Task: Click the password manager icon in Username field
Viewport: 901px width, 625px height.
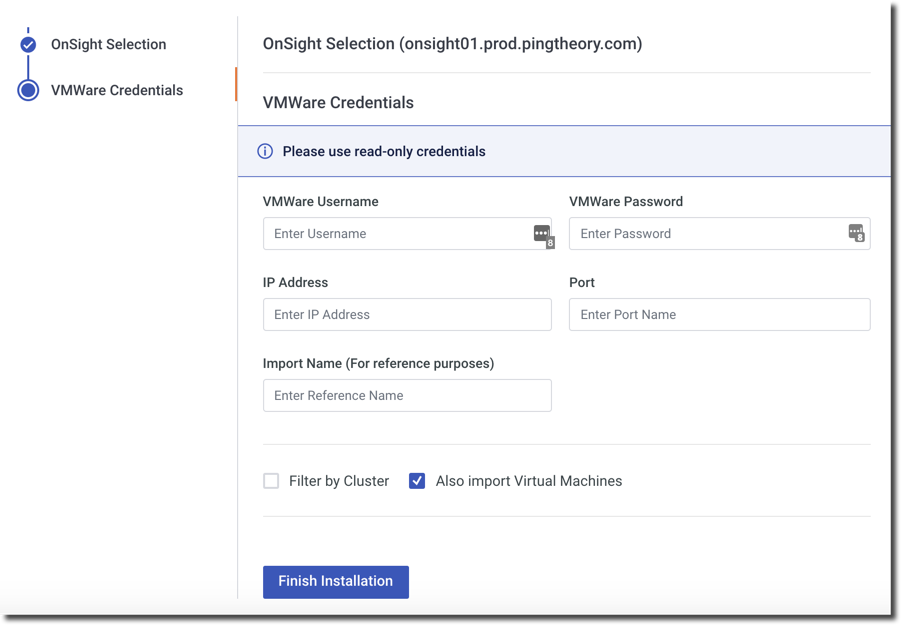Action: click(542, 234)
